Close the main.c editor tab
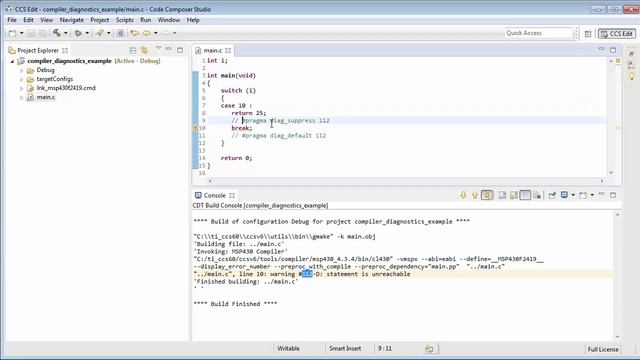Image resolution: width=640 pixels, height=360 pixels. (228, 50)
